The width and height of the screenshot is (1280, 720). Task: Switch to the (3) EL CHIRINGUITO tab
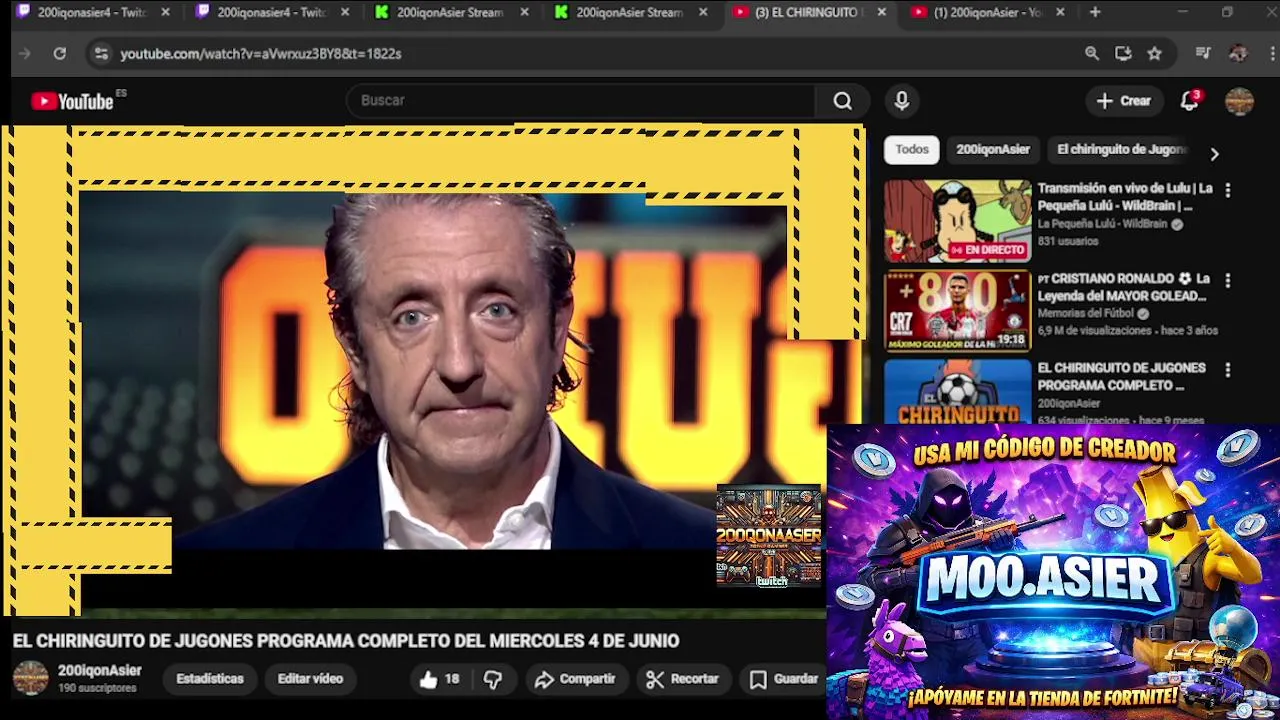[x=808, y=13]
